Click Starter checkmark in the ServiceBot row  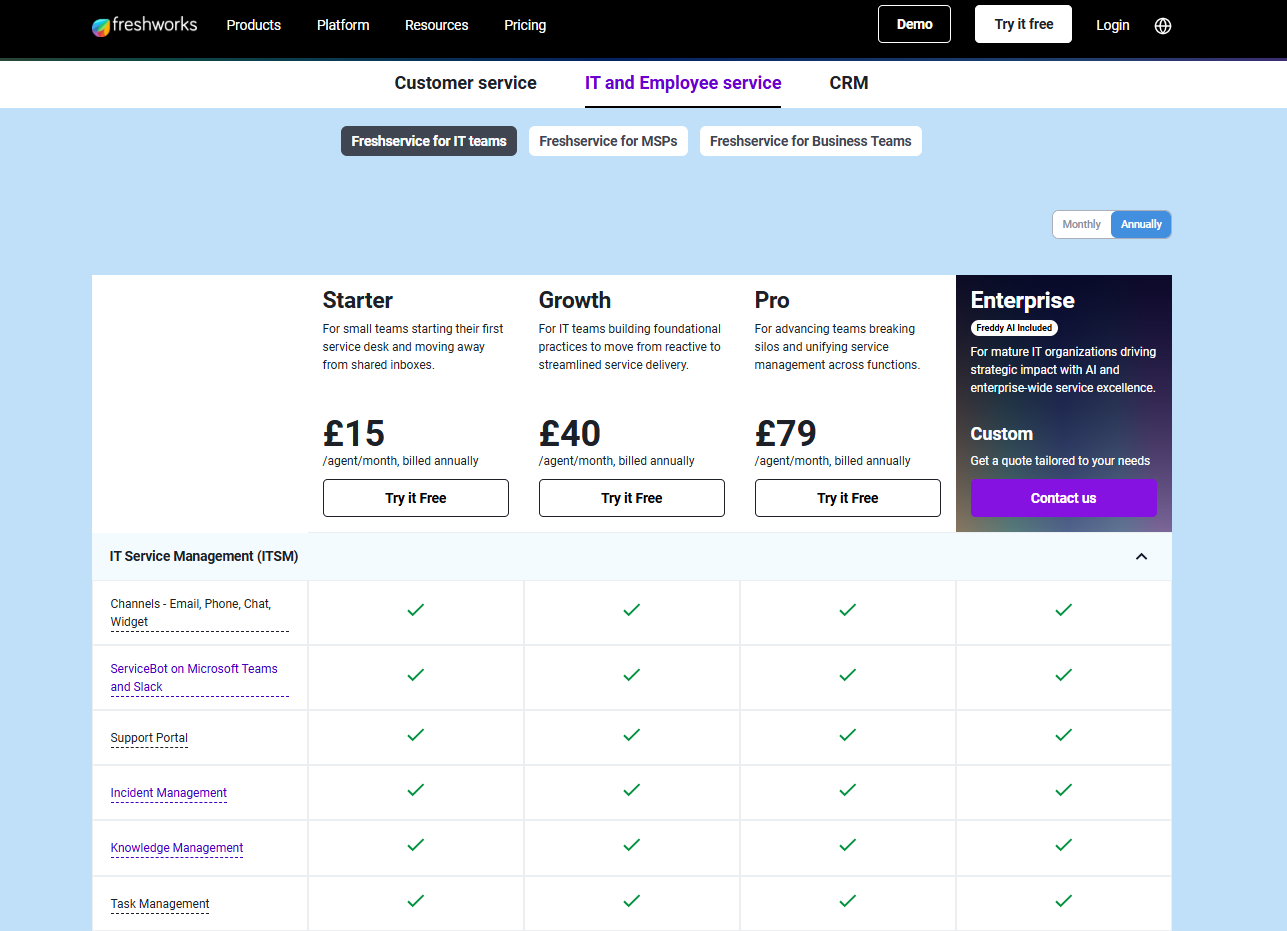[x=415, y=675]
